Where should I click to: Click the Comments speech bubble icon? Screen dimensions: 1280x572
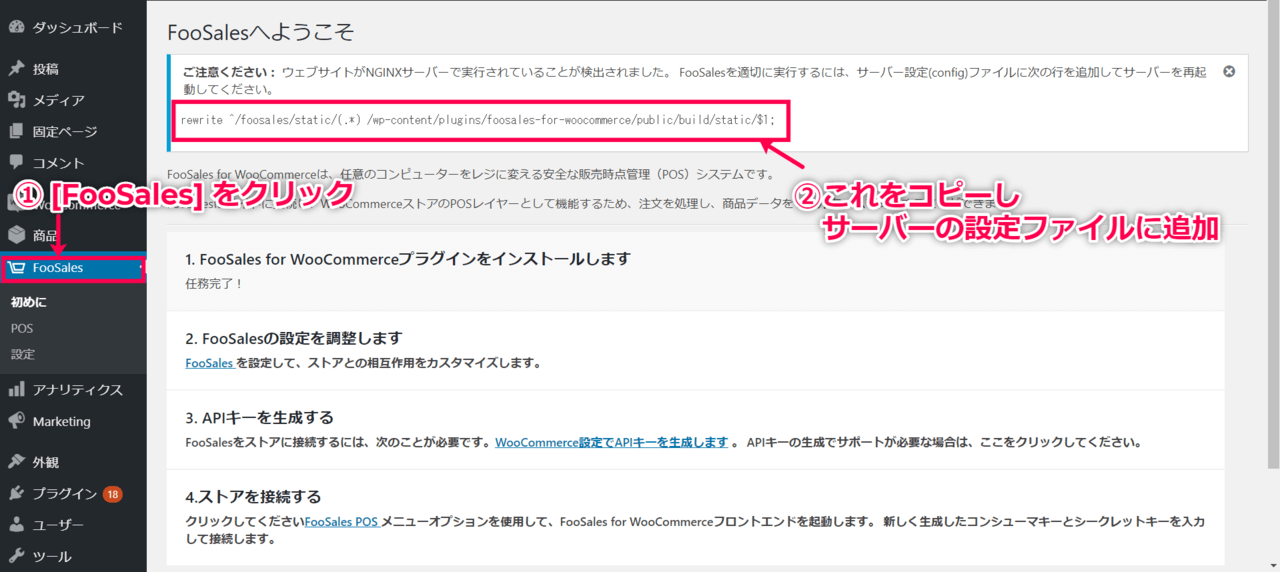[16, 162]
